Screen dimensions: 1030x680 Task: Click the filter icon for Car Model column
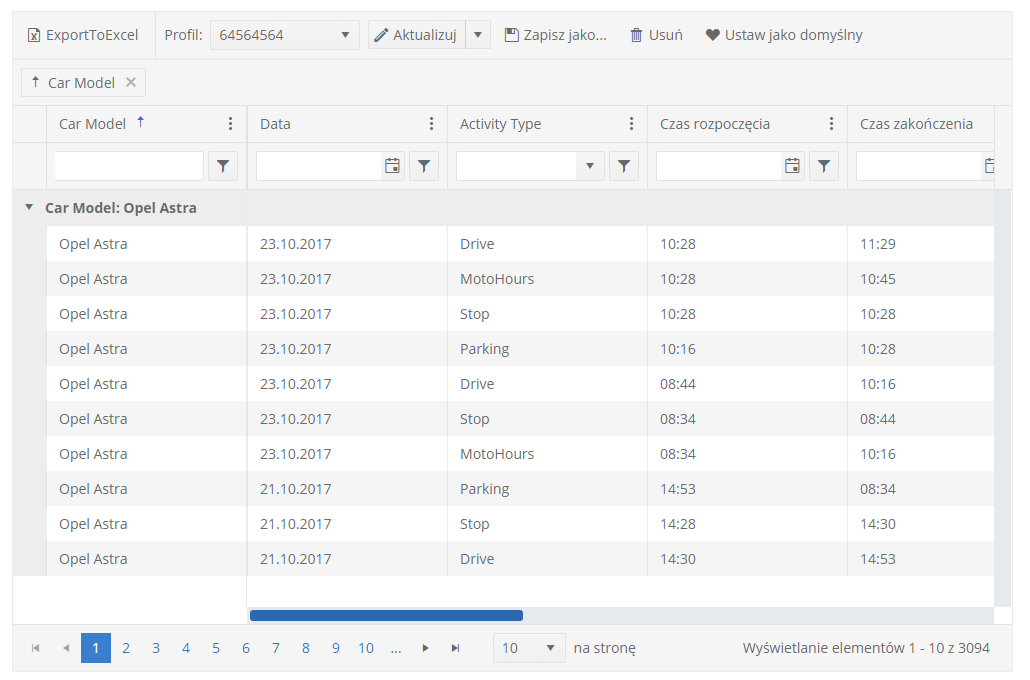pyautogui.click(x=223, y=166)
